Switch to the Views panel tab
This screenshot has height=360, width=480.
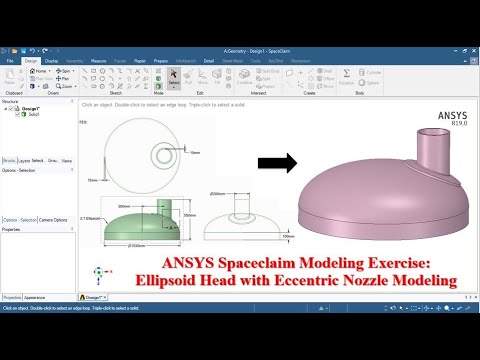pos(66,161)
